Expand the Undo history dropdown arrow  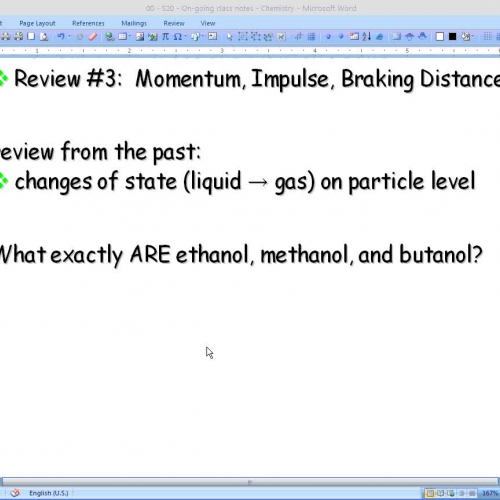tap(69, 36)
